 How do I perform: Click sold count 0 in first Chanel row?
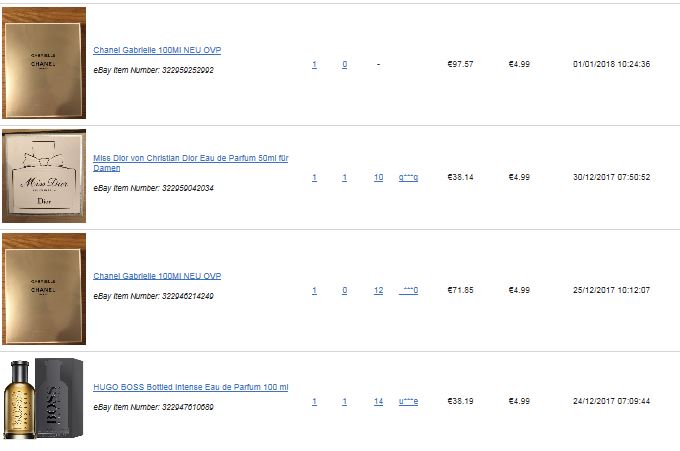pos(344,64)
